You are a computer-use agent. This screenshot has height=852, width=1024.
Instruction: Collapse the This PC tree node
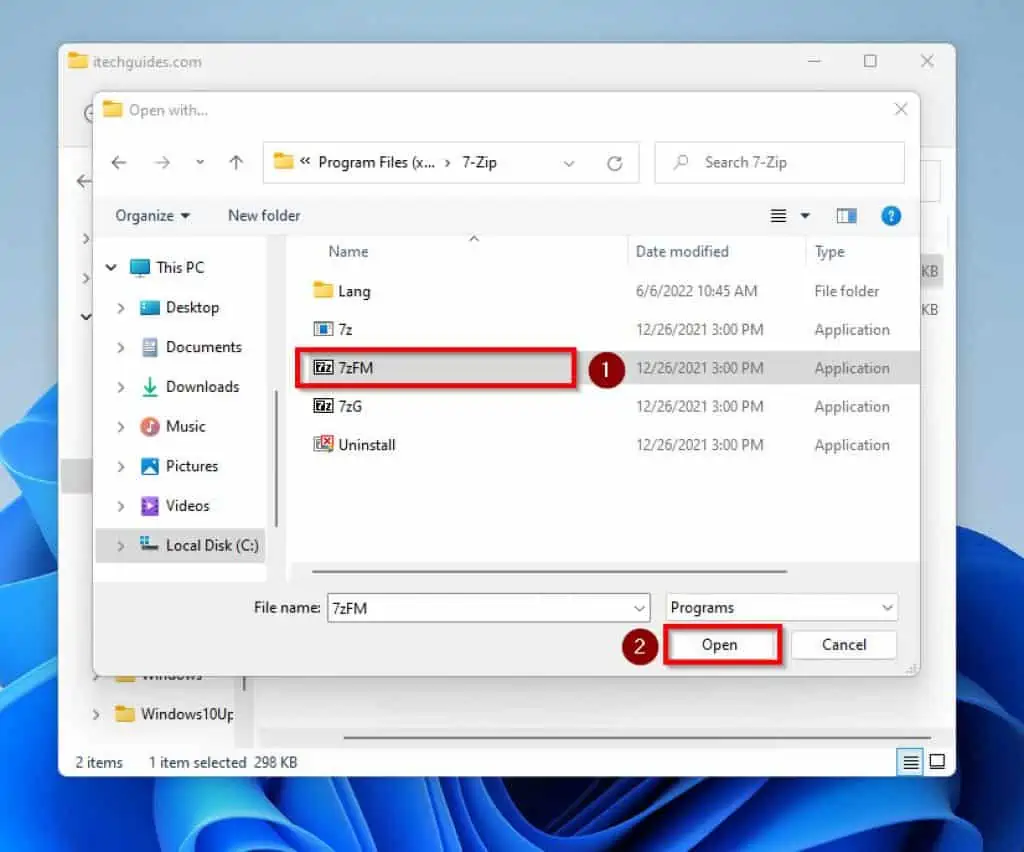(111, 267)
